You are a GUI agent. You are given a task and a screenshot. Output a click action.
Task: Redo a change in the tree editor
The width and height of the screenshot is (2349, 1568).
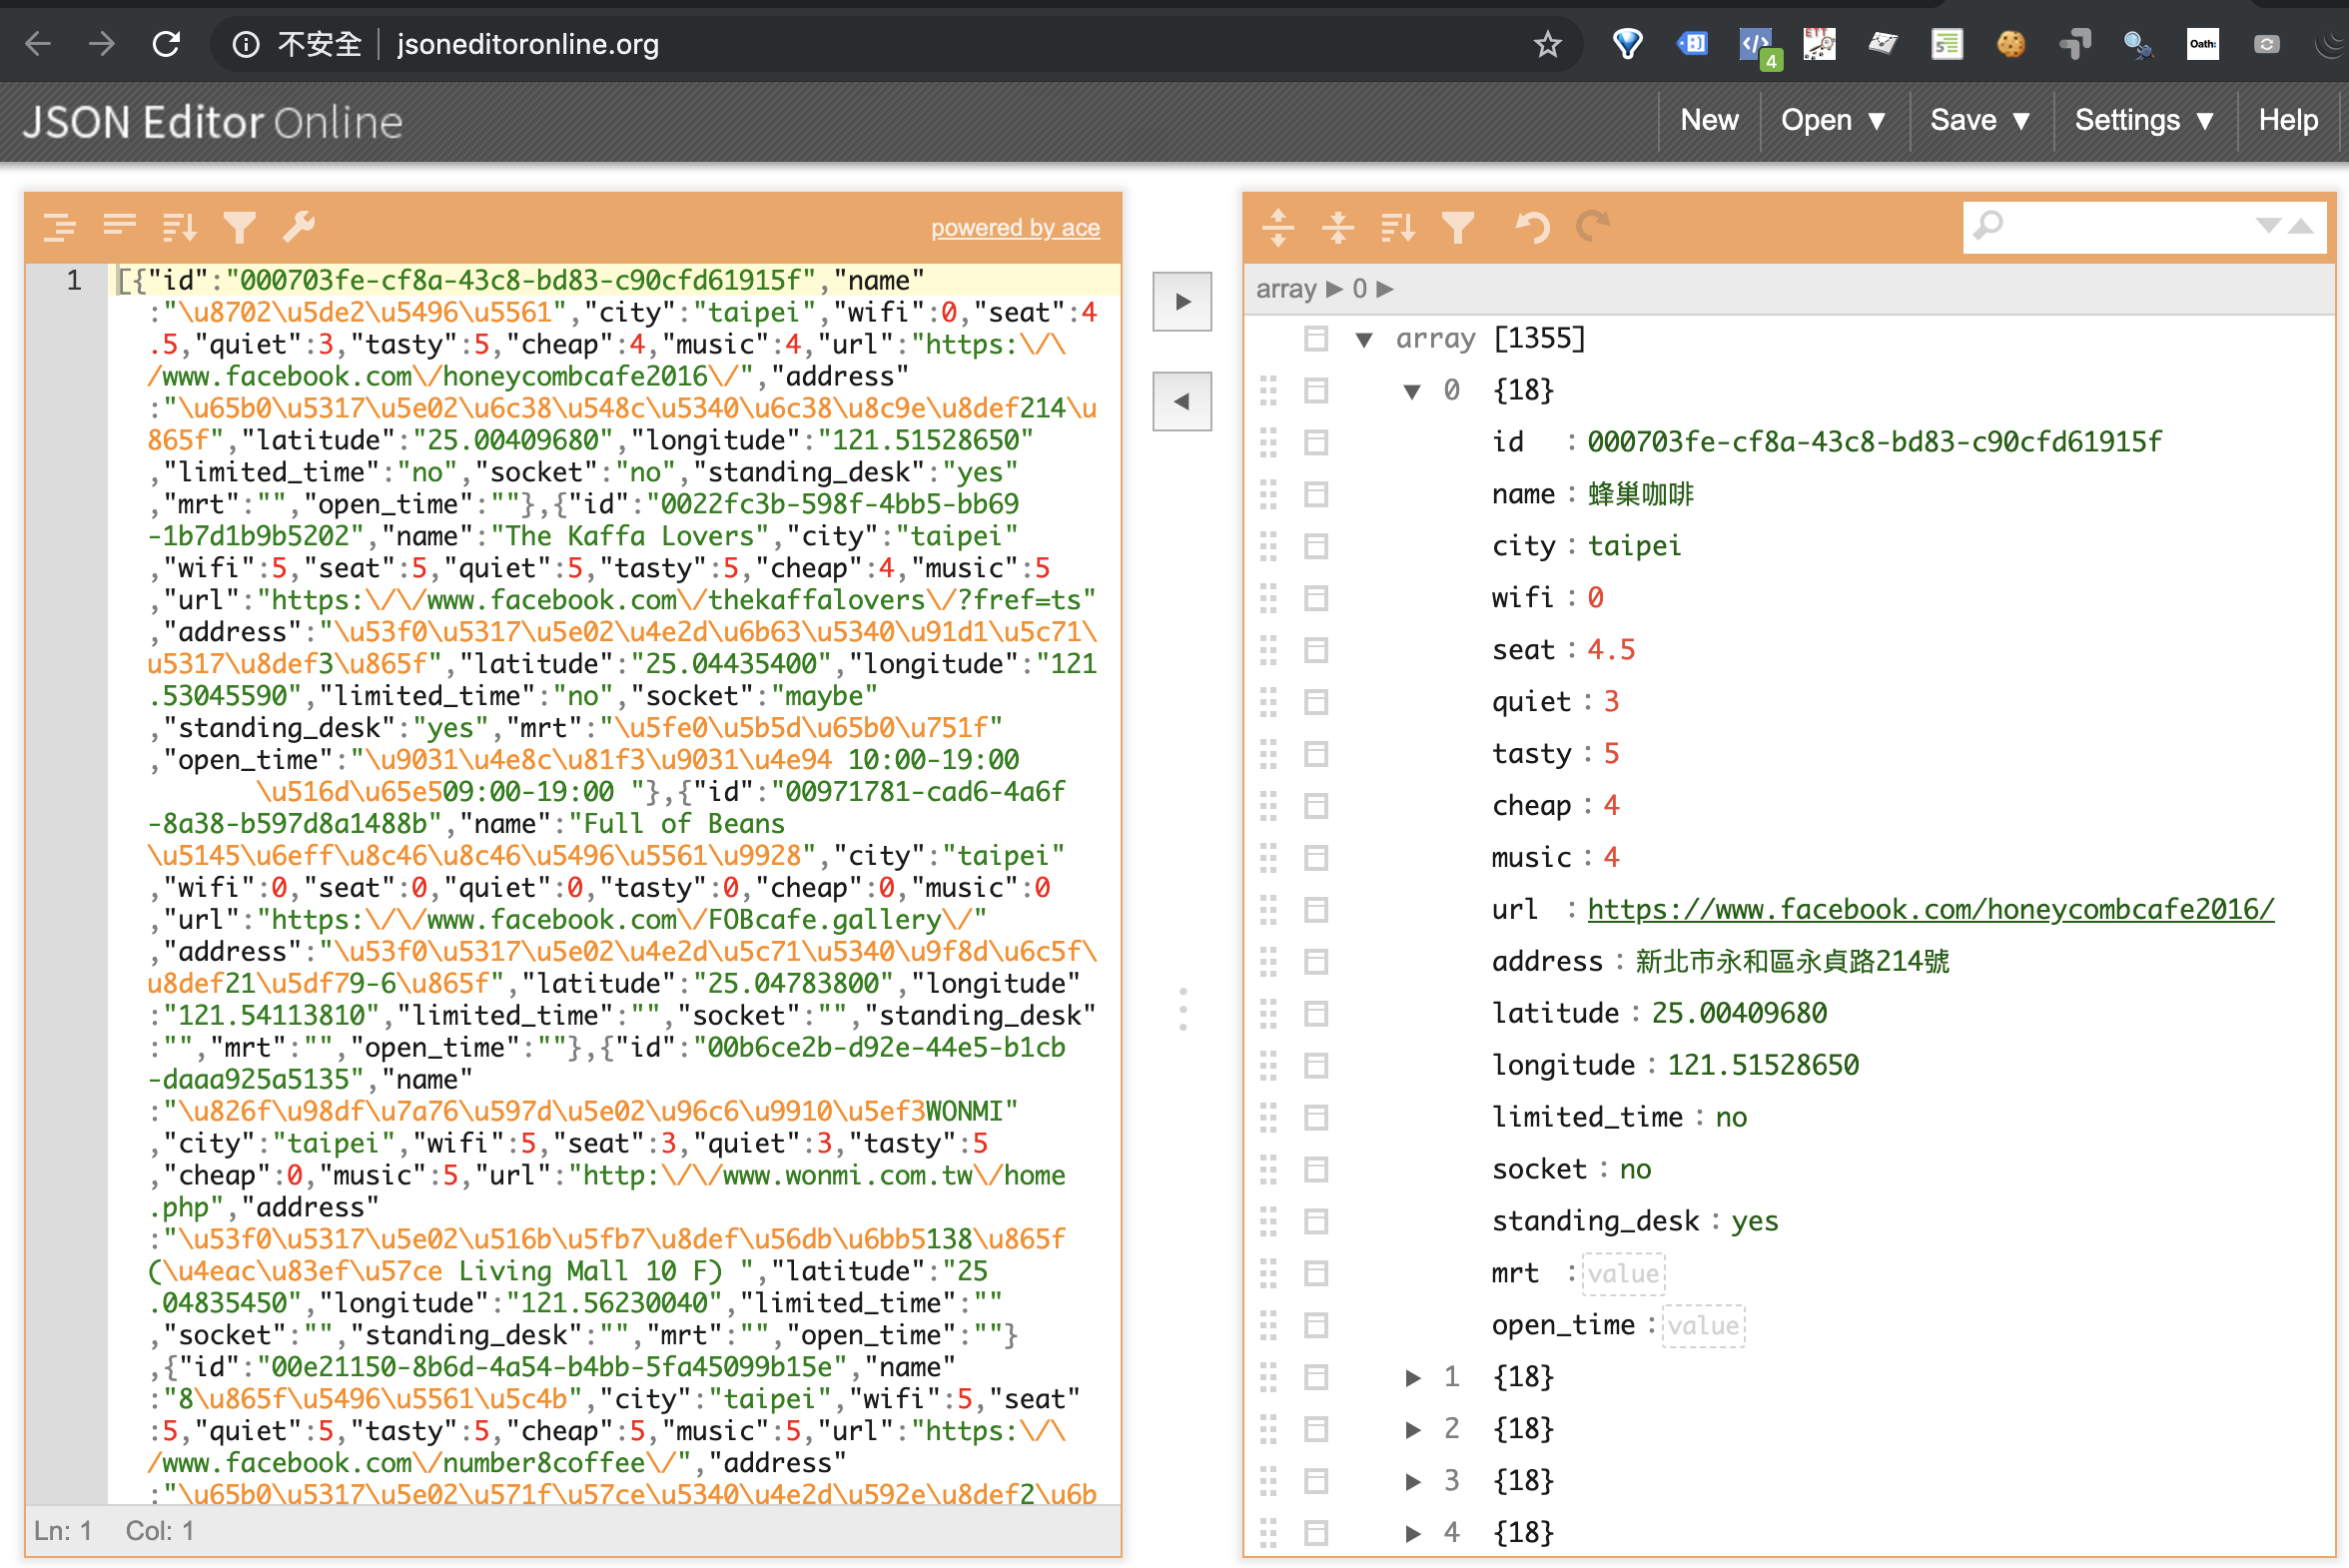[x=1591, y=227]
